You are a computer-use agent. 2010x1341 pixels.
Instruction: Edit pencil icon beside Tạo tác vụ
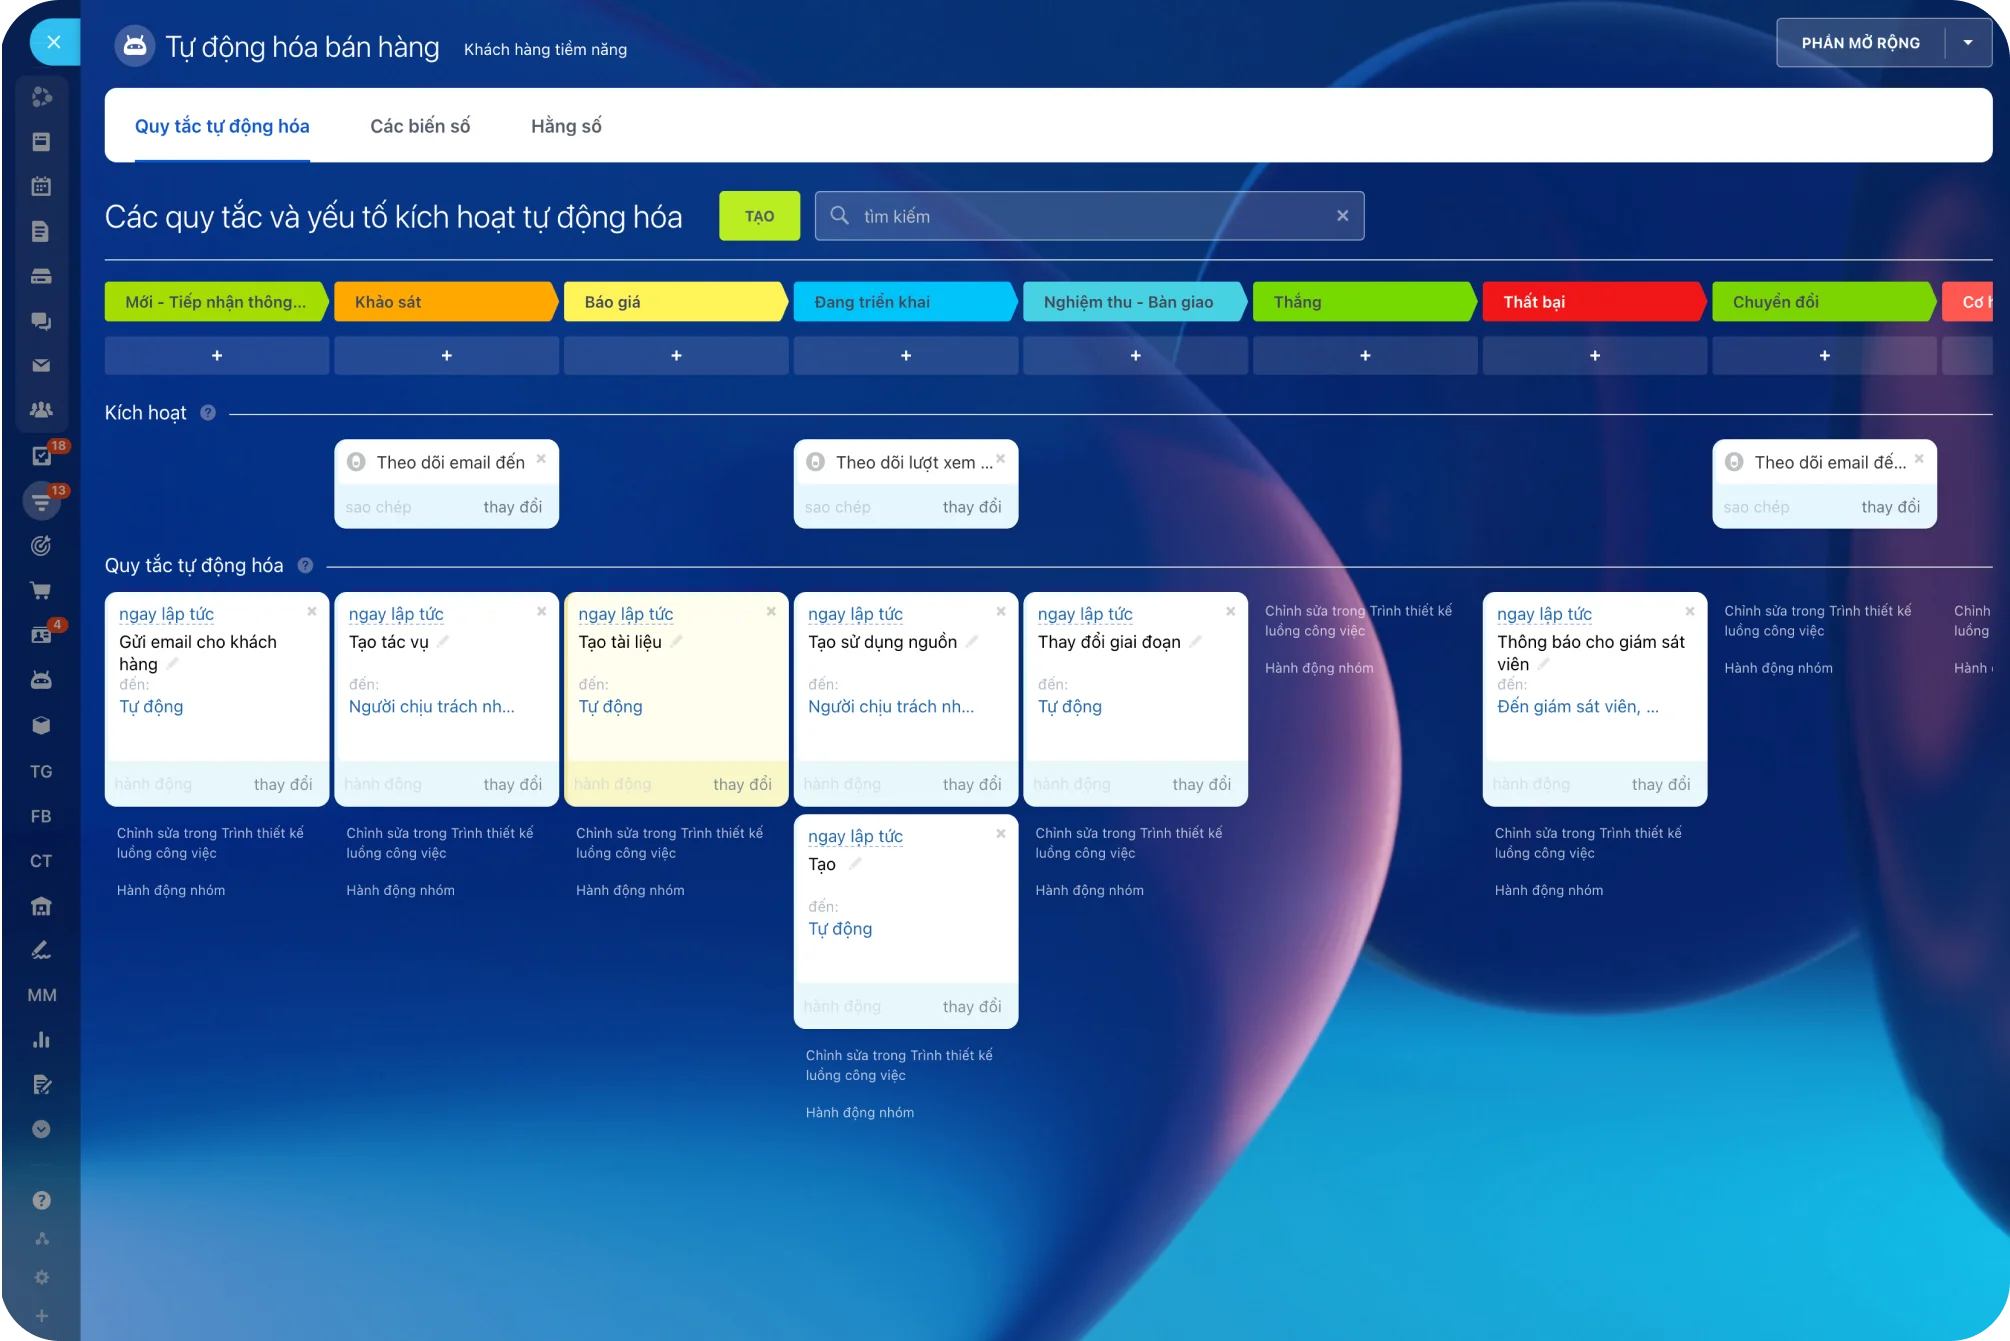coord(443,642)
